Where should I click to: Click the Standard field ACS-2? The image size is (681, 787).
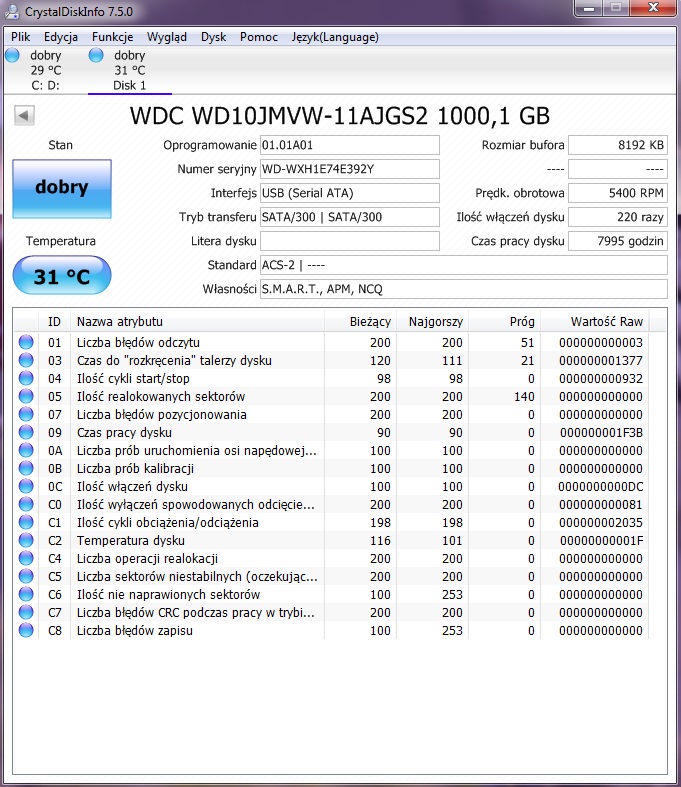pos(464,265)
